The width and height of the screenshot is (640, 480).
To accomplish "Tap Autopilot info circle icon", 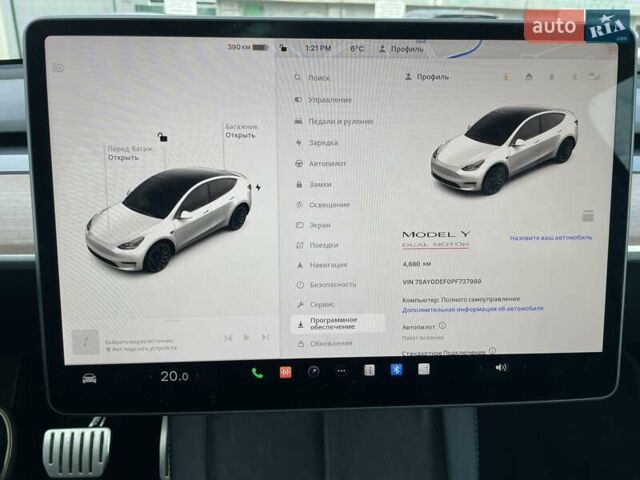I will [x=442, y=325].
